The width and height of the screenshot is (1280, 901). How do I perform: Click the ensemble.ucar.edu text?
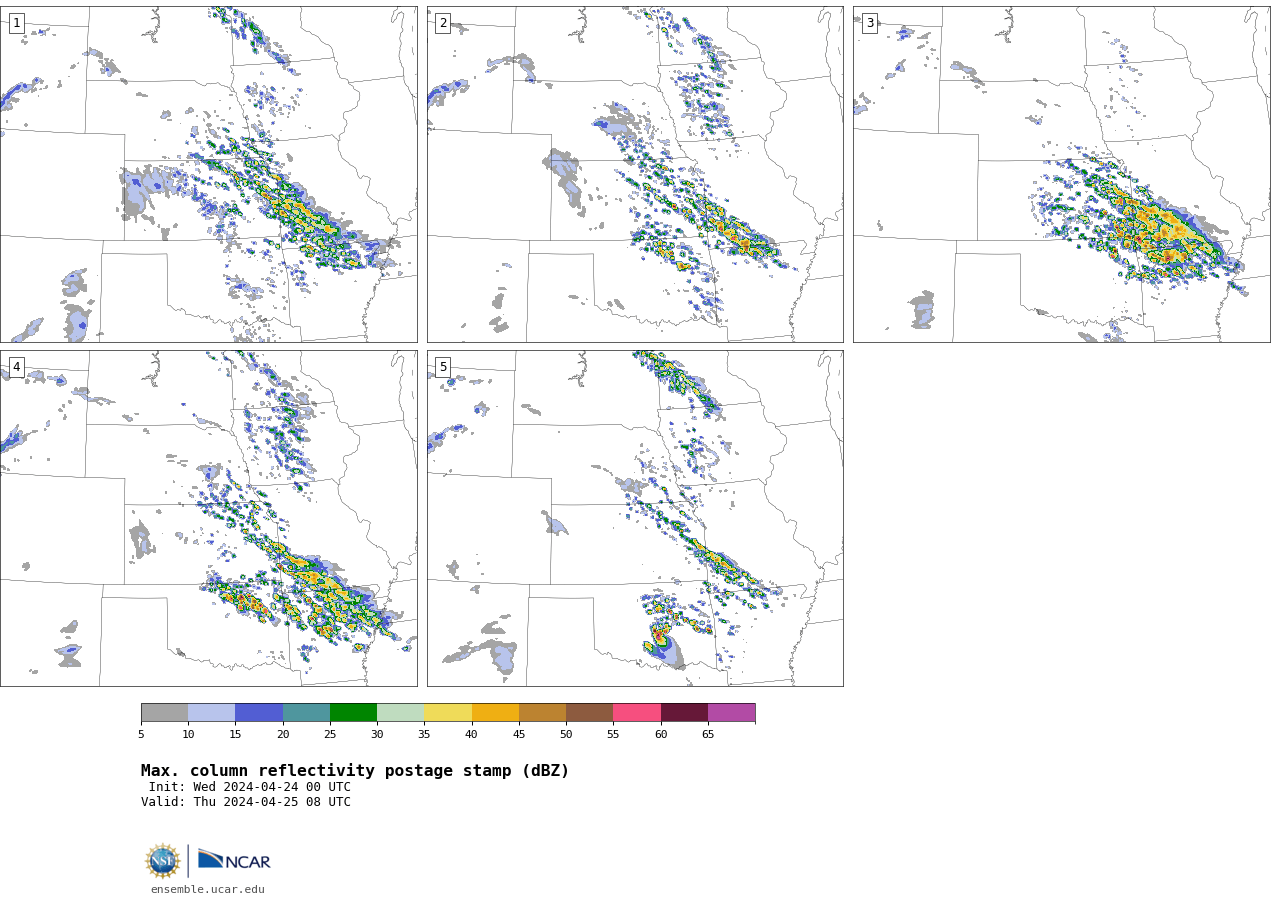point(208,889)
